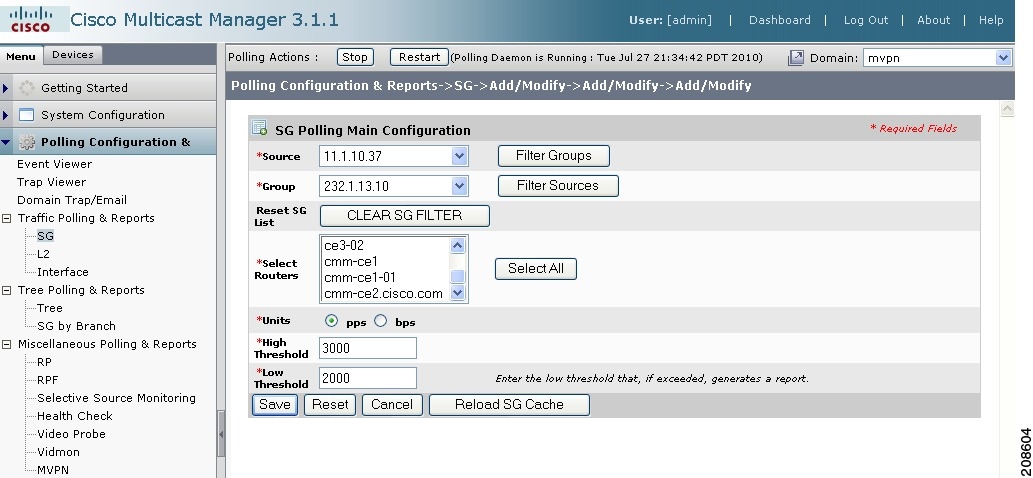Viewport: 1033px width, 478px height.
Task: Click the Polling Configuration gear icon
Action: tap(26, 142)
